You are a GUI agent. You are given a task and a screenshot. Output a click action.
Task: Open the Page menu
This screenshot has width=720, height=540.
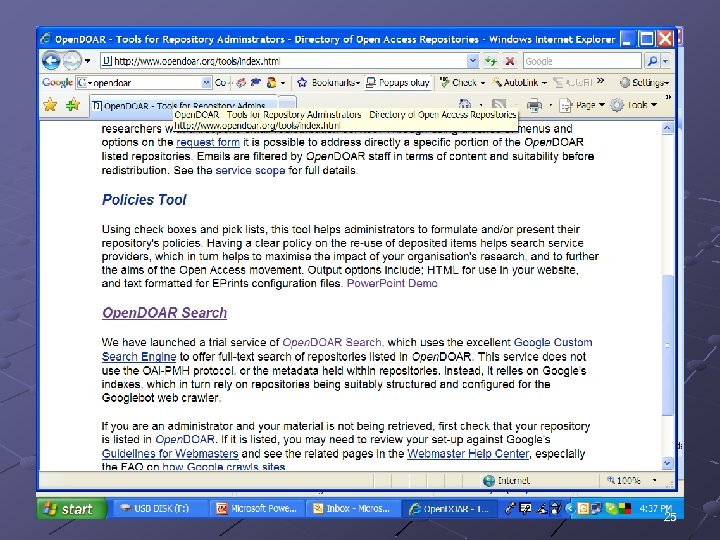(582, 105)
